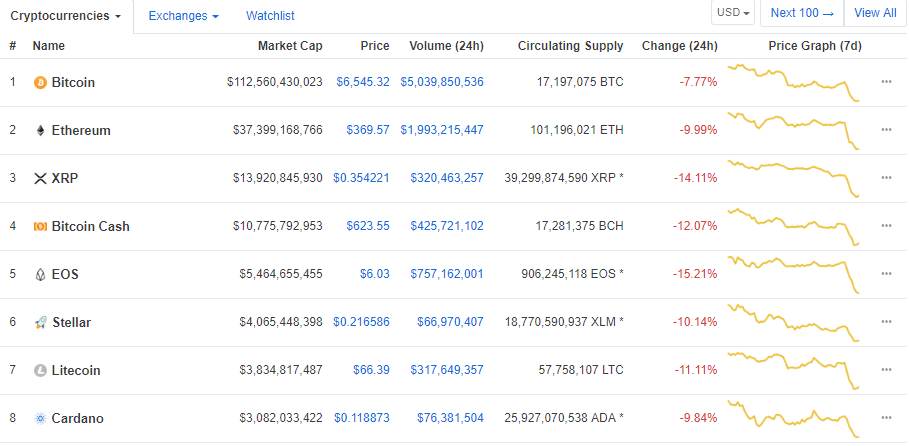Click Litecoin's market cap $3,834,817,487
Screen dimensions: 909x446
point(281,370)
